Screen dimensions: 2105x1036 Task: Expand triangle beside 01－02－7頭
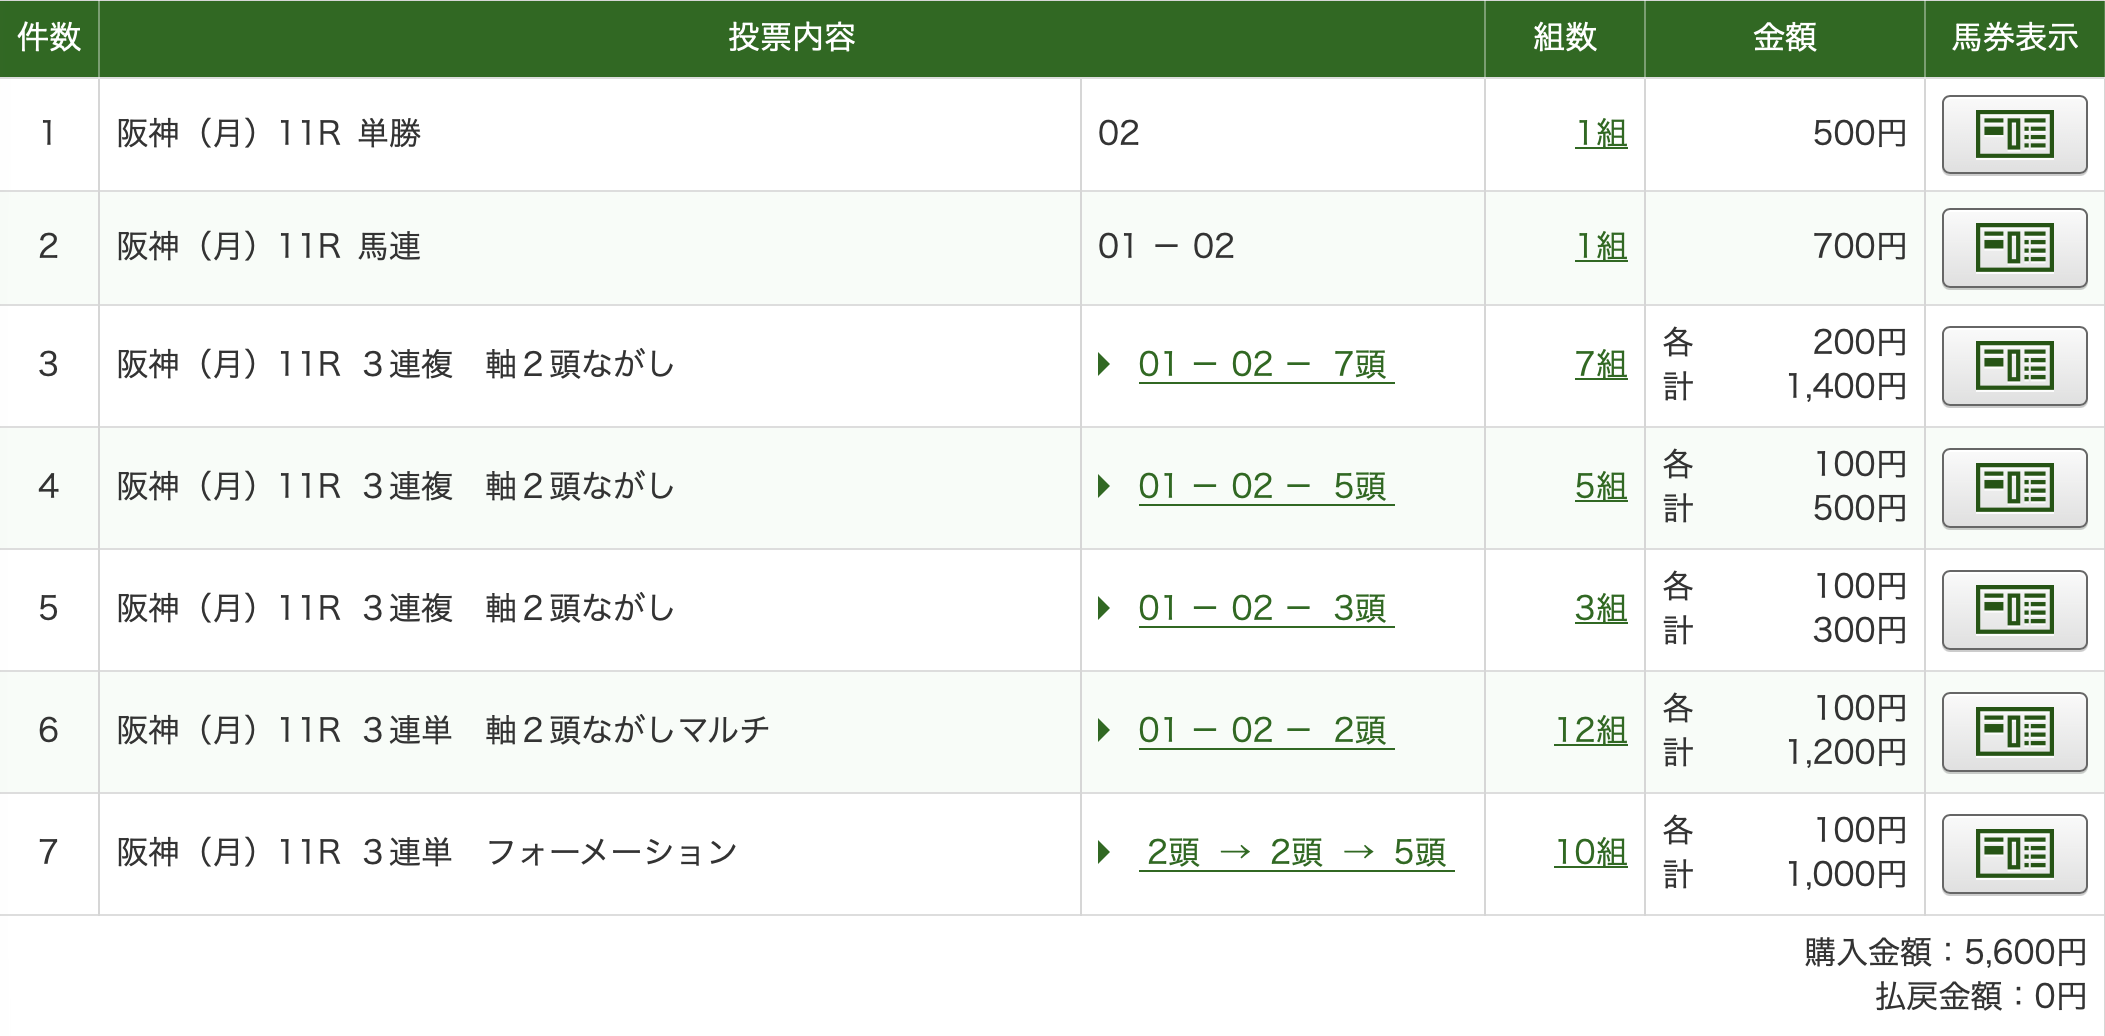click(x=1104, y=364)
